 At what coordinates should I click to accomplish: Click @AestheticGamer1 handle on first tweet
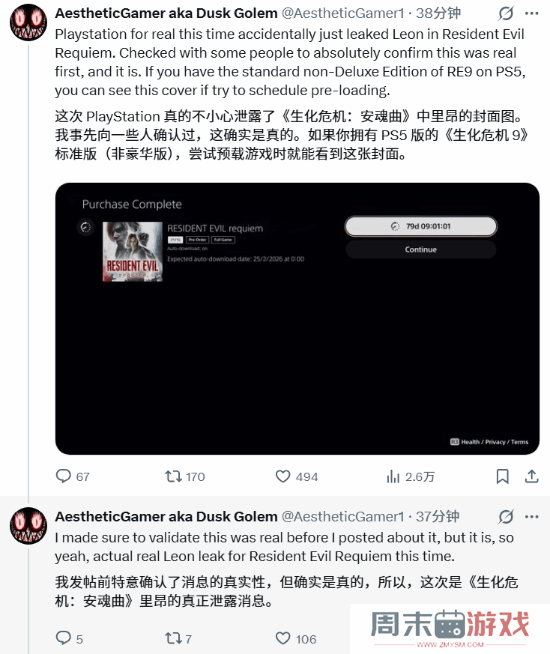(x=343, y=13)
